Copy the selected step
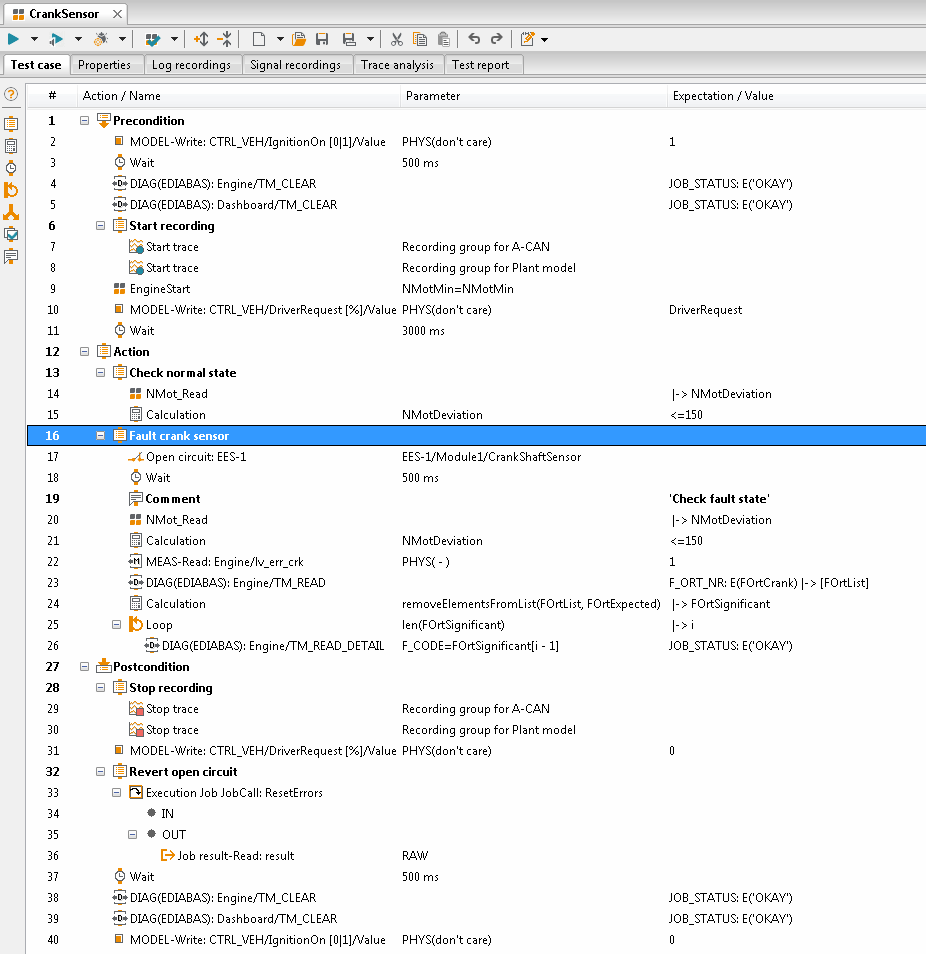The image size is (926, 954). (420, 40)
